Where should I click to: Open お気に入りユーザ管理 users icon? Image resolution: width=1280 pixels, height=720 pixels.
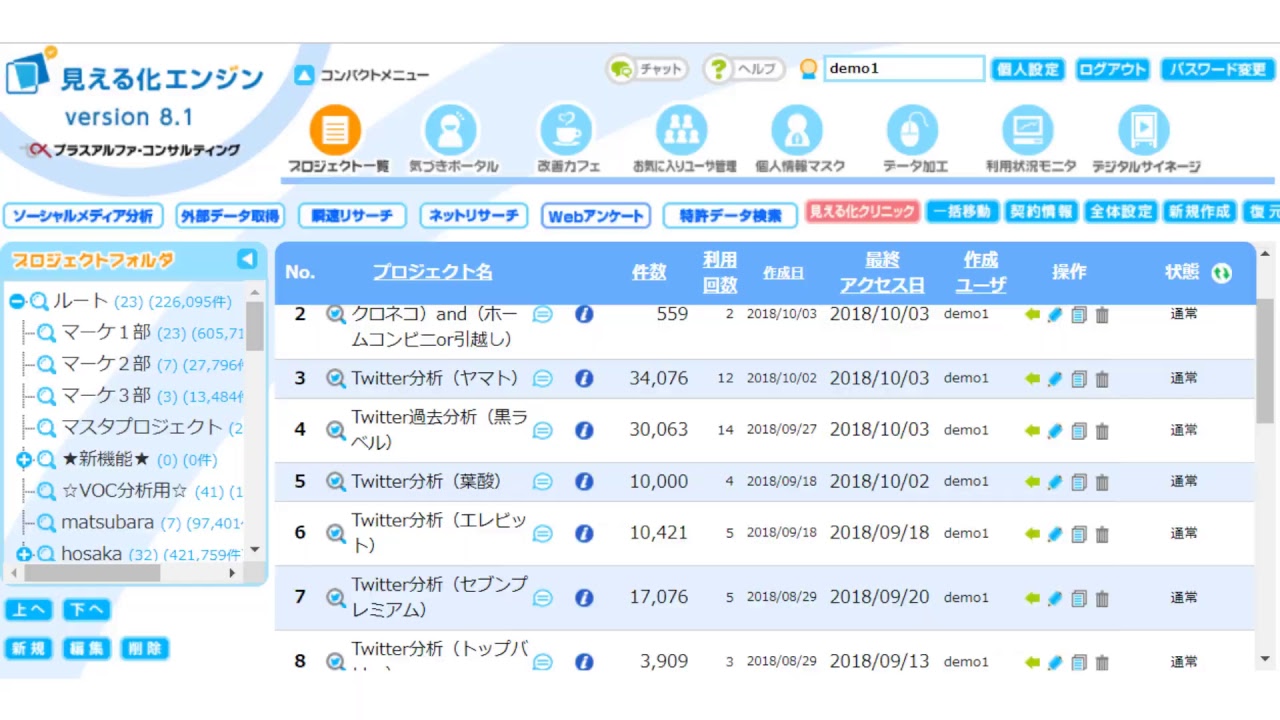tap(684, 131)
